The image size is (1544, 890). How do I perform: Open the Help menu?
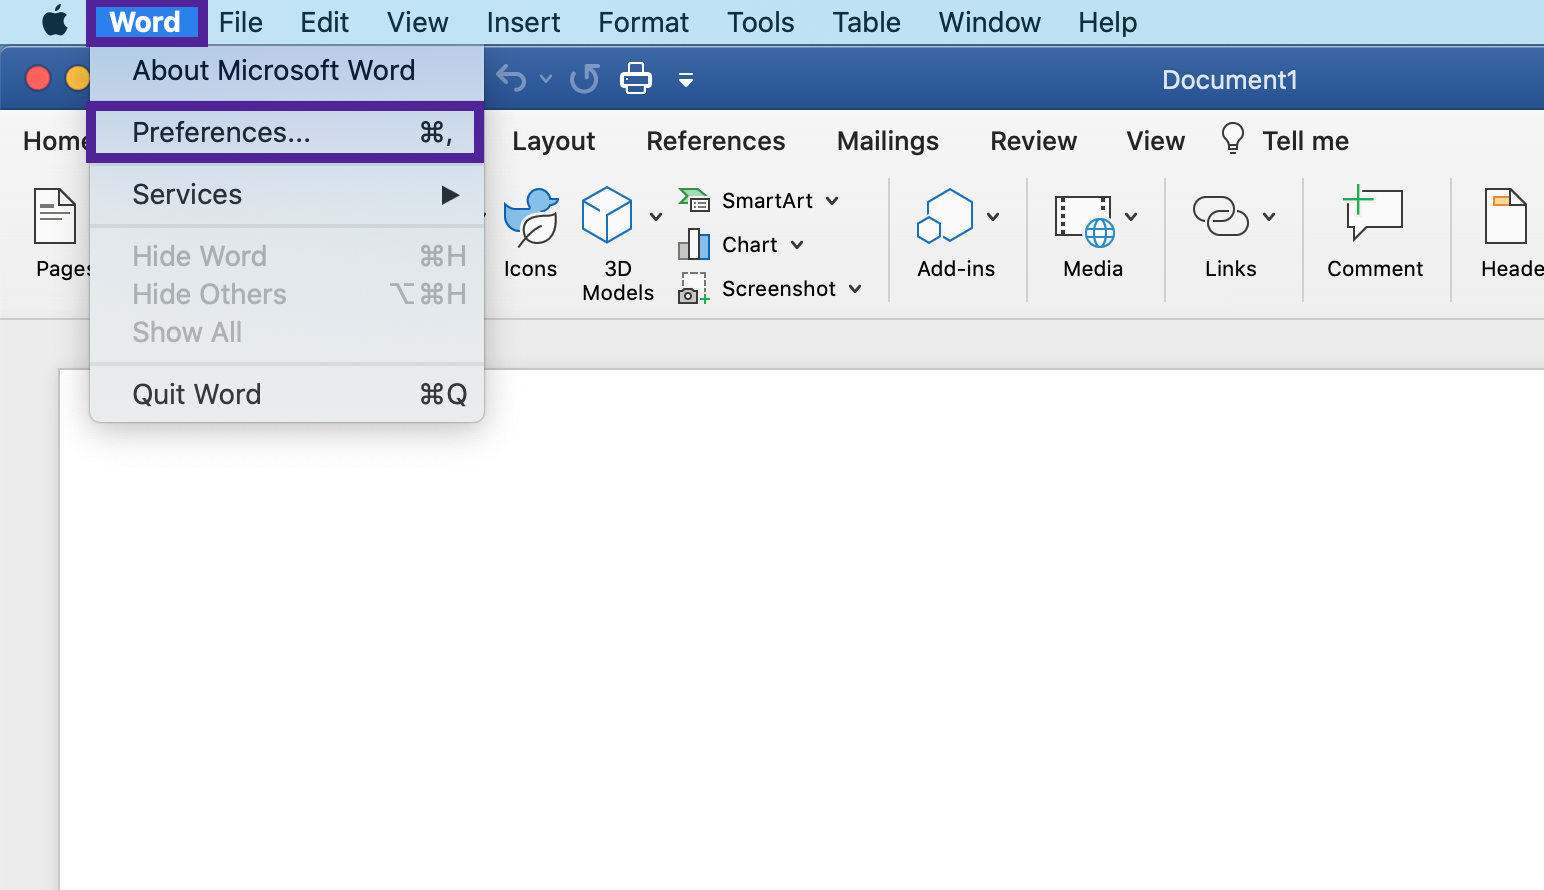pyautogui.click(x=1107, y=22)
